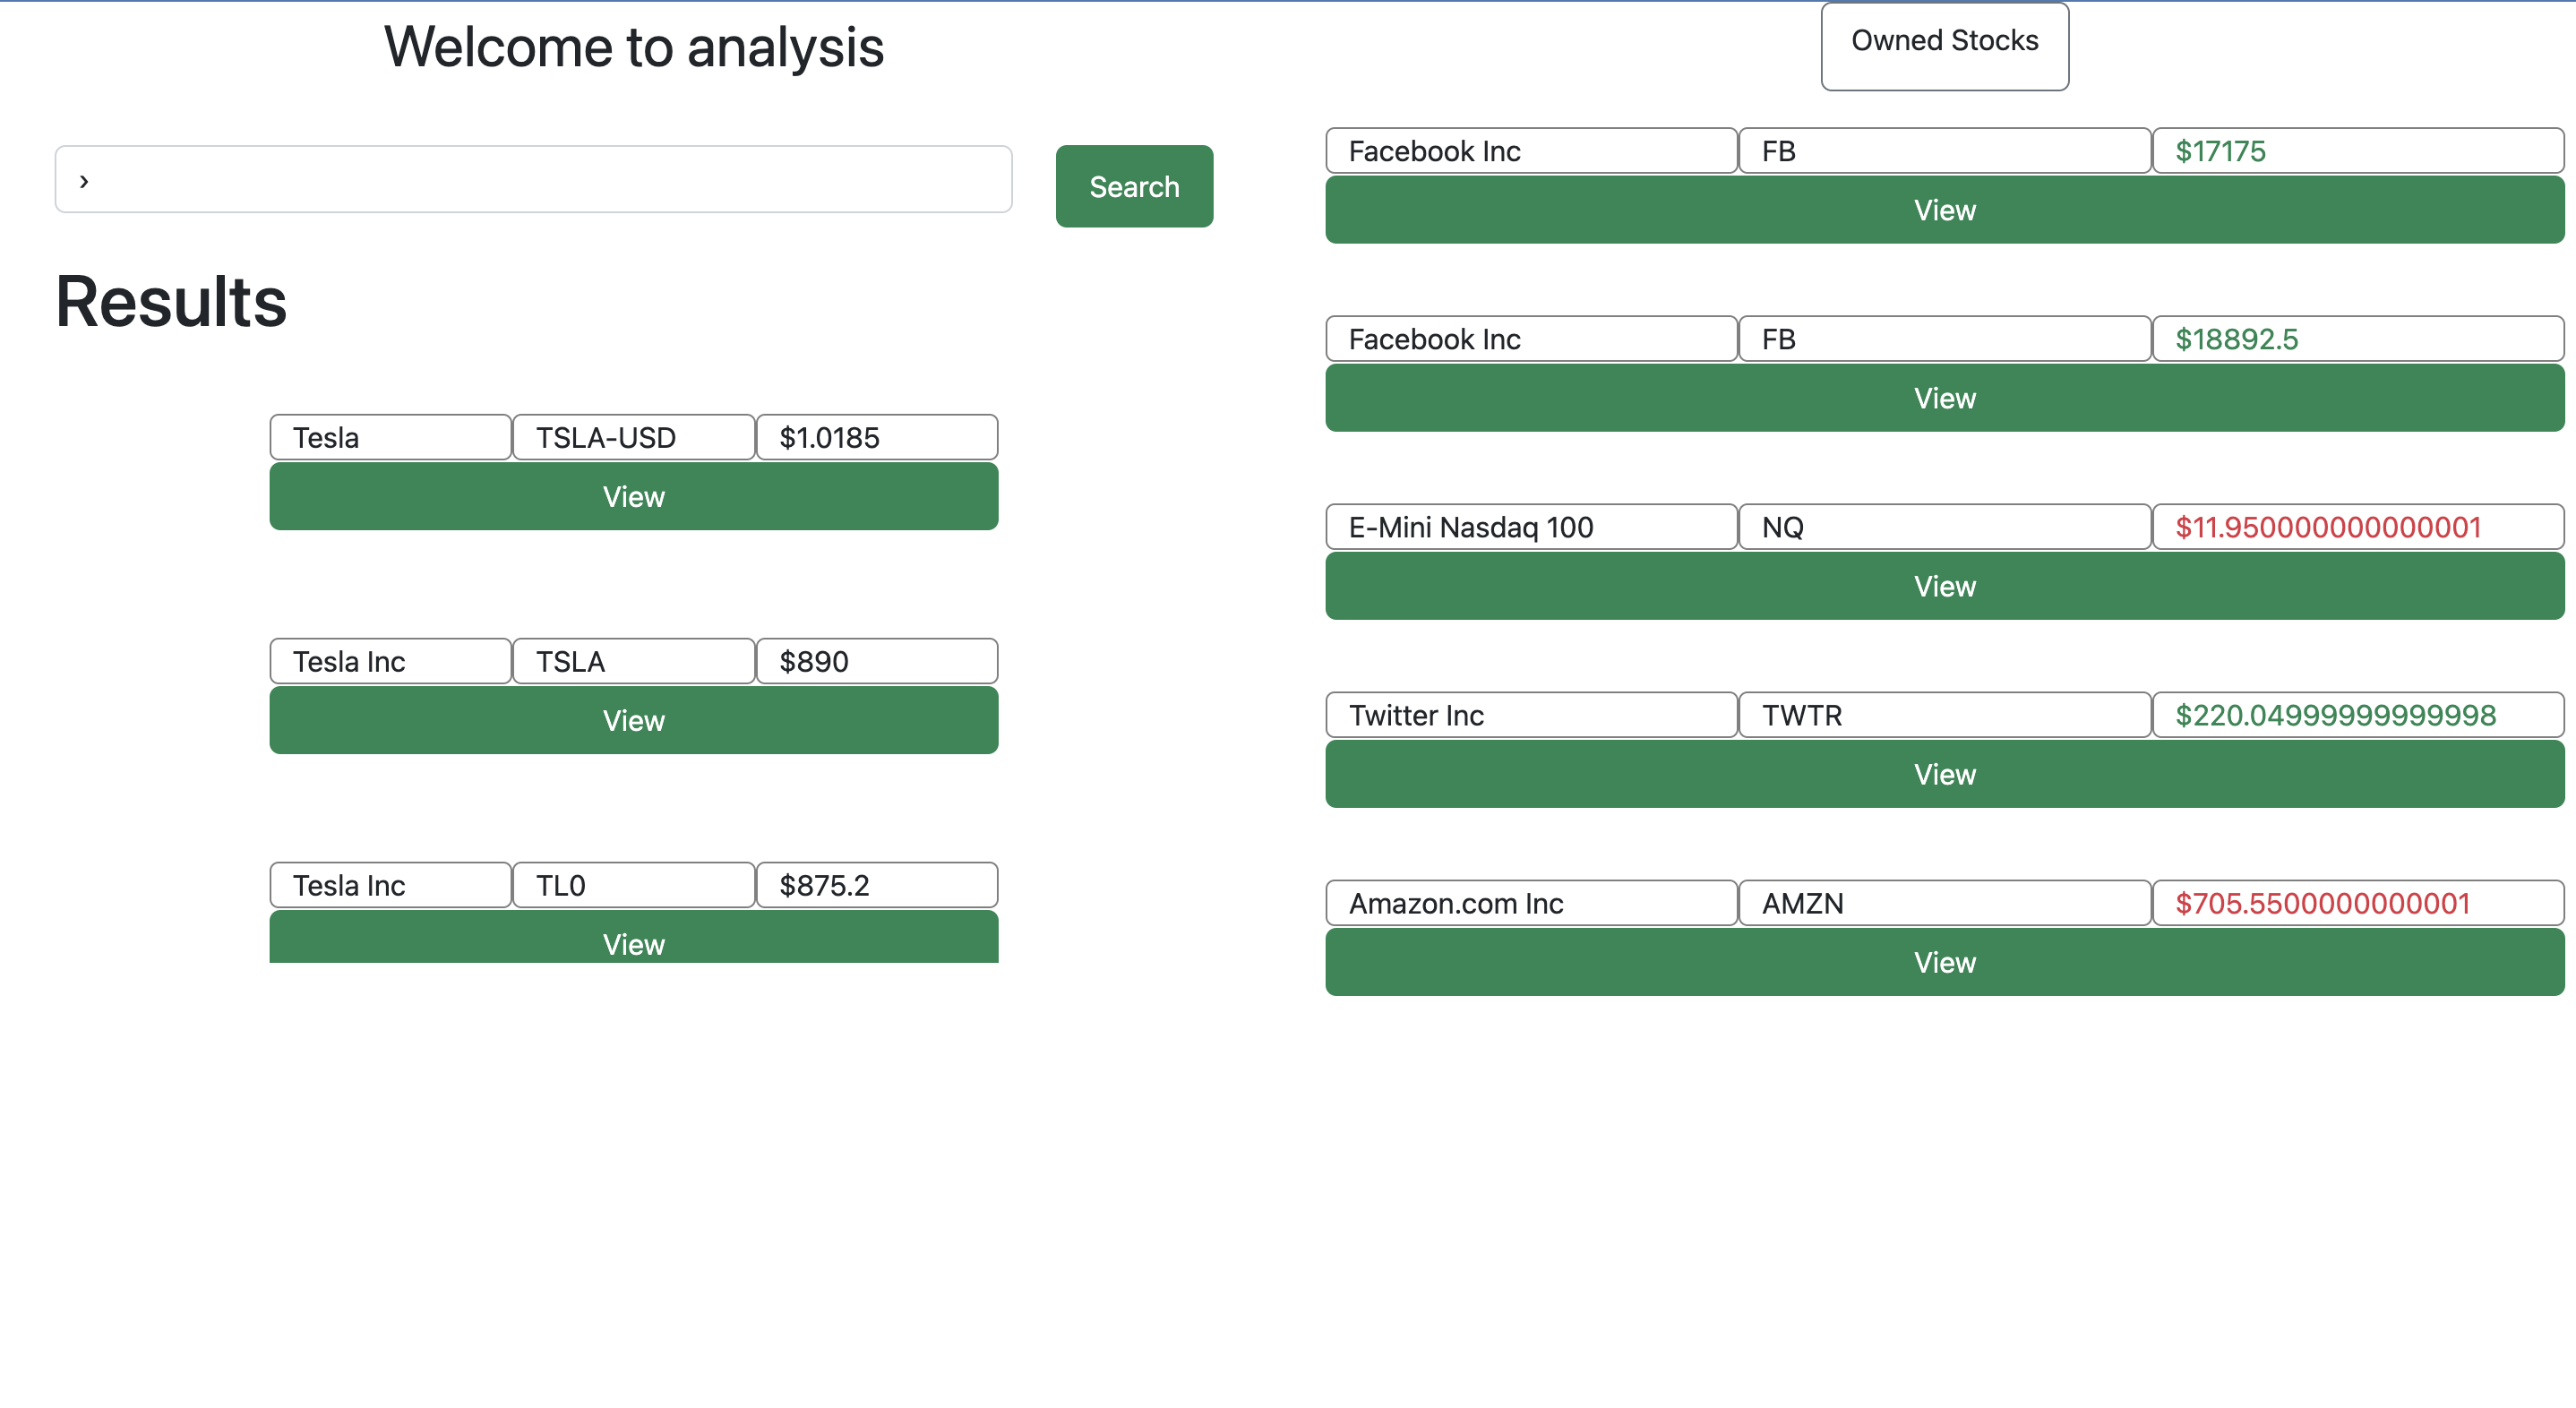View the Tesla Inc TSLA result
The height and width of the screenshot is (1408, 2576).
(x=633, y=720)
